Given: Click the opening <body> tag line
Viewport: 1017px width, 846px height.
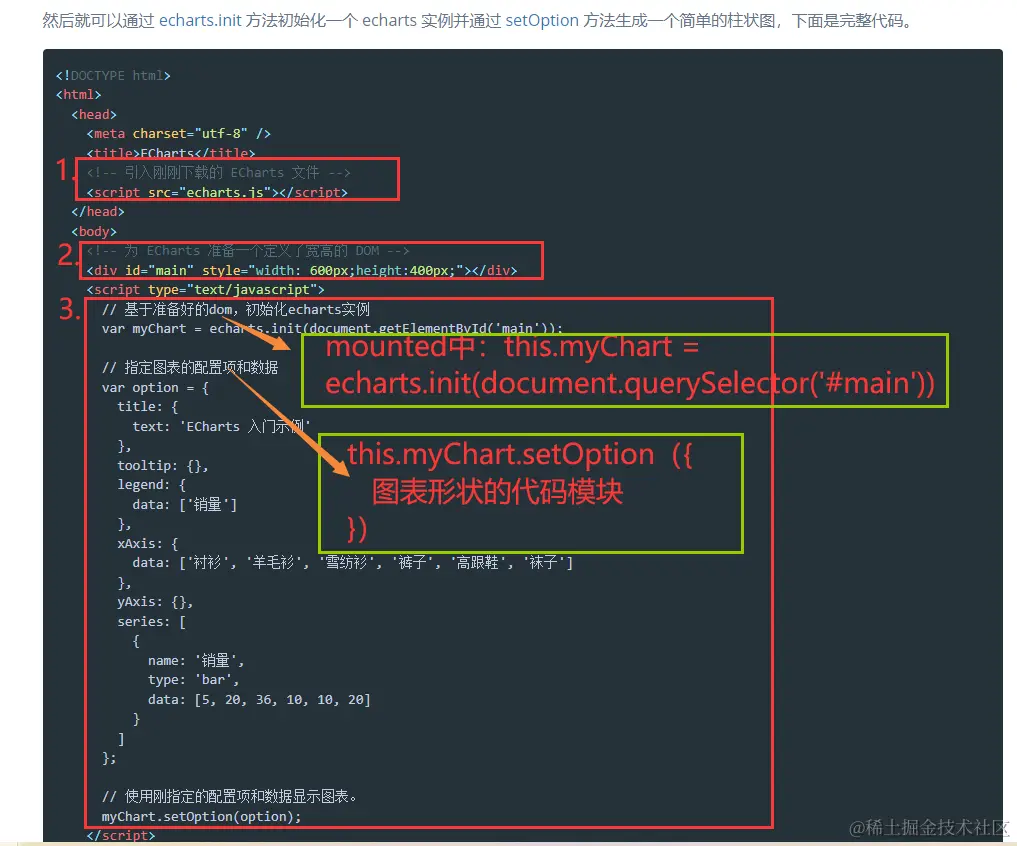Looking at the screenshot, I should tap(94, 232).
